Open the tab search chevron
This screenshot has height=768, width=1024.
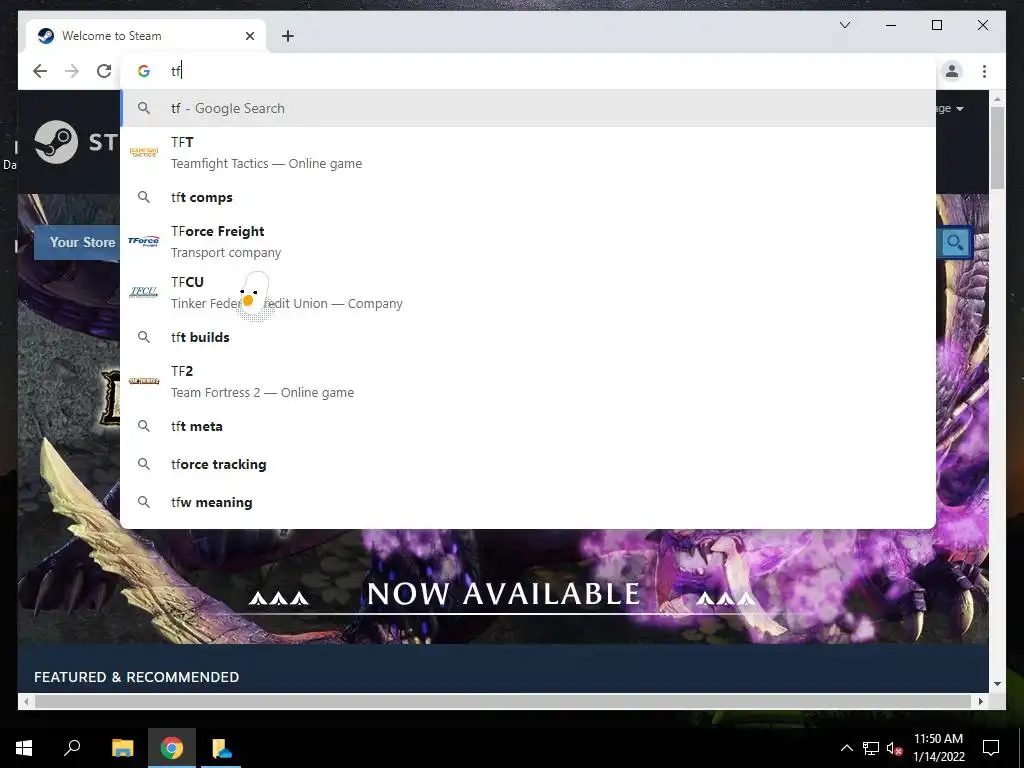(844, 25)
